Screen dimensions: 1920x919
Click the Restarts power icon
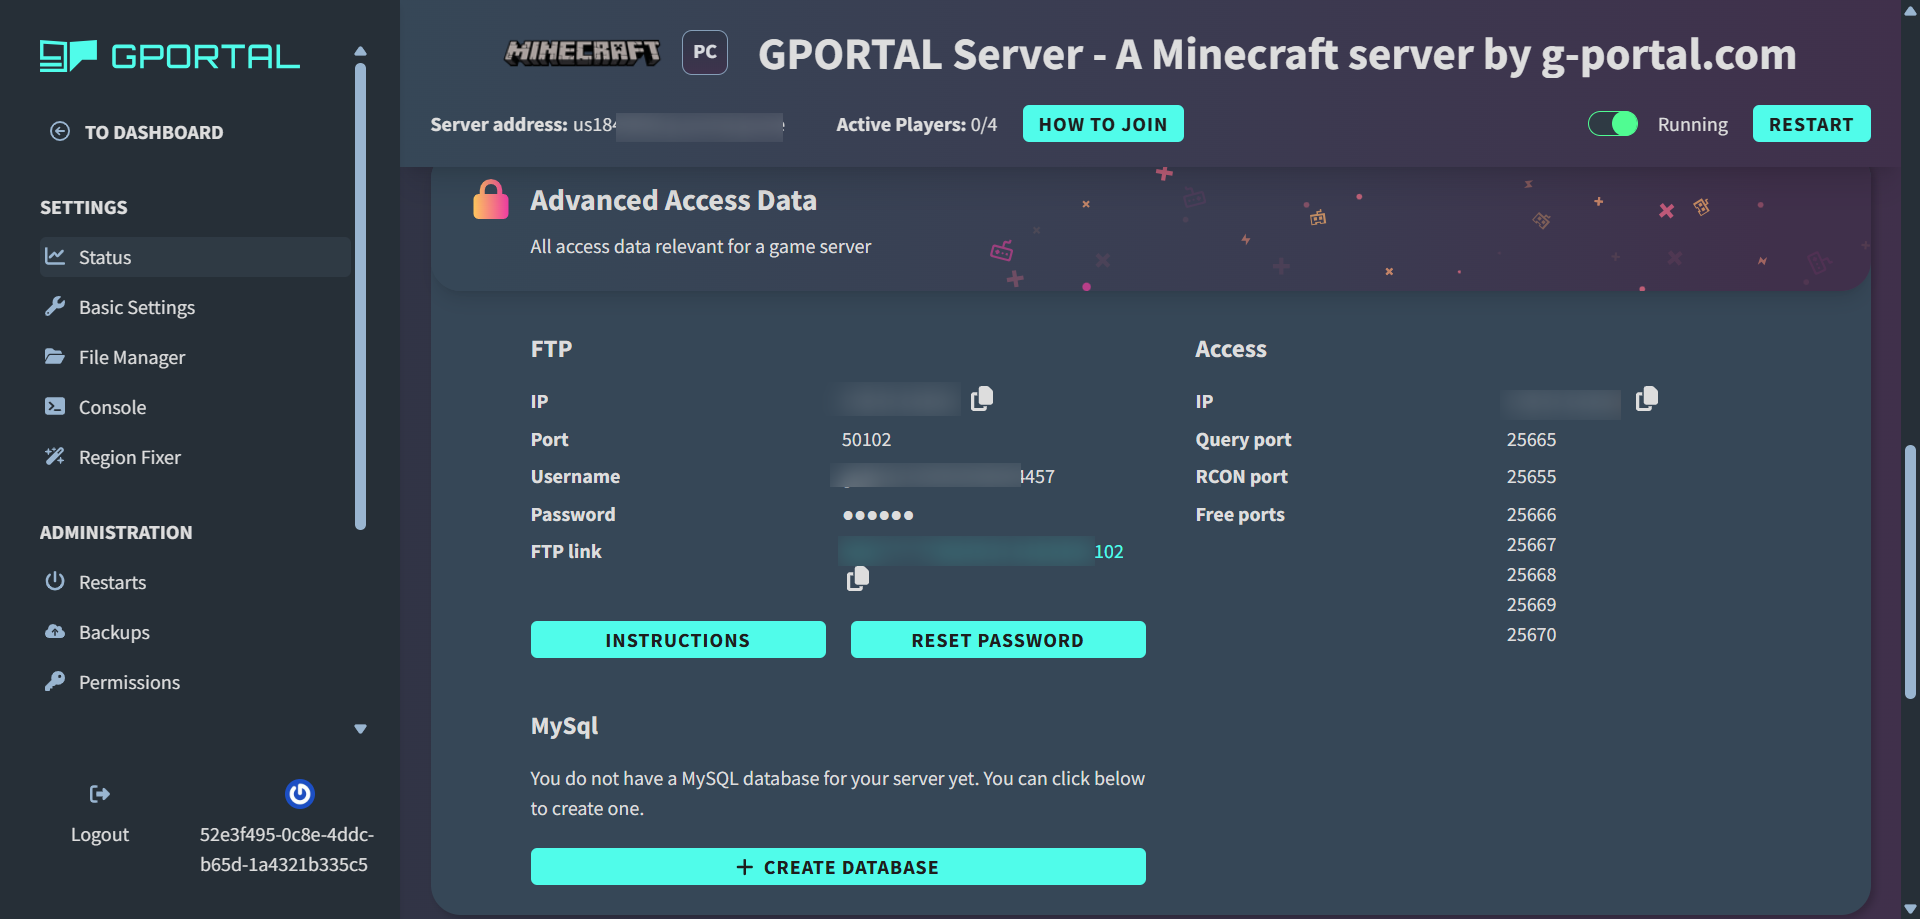pyautogui.click(x=55, y=581)
